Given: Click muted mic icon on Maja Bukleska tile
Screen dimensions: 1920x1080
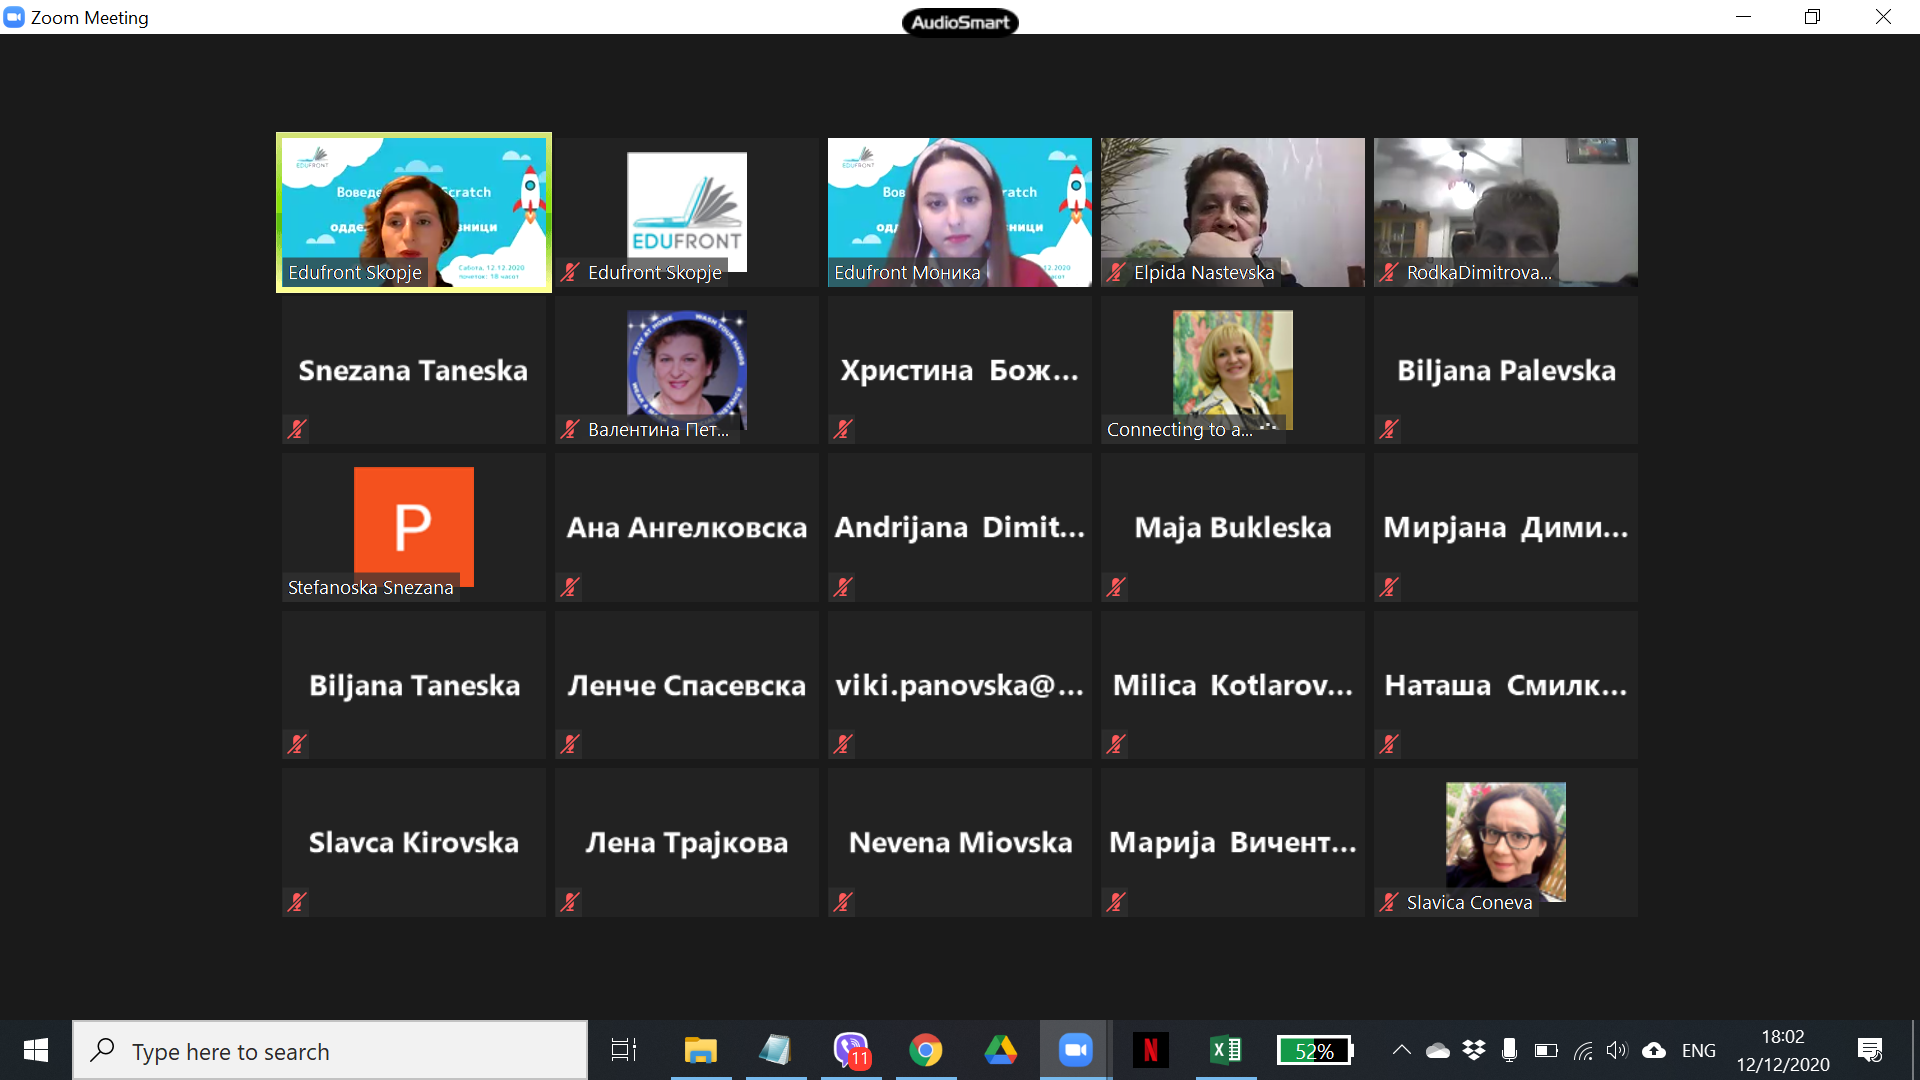Looking at the screenshot, I should point(1116,587).
